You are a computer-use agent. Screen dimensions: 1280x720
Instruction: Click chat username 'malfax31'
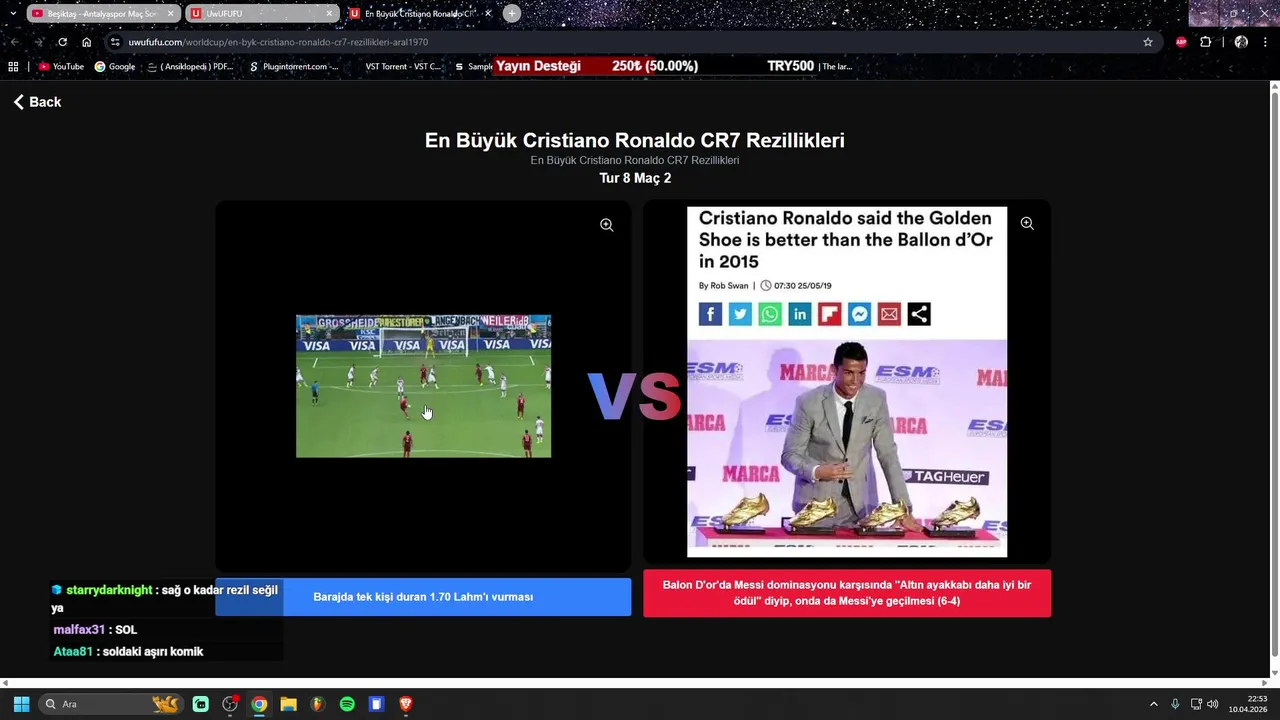click(x=79, y=630)
